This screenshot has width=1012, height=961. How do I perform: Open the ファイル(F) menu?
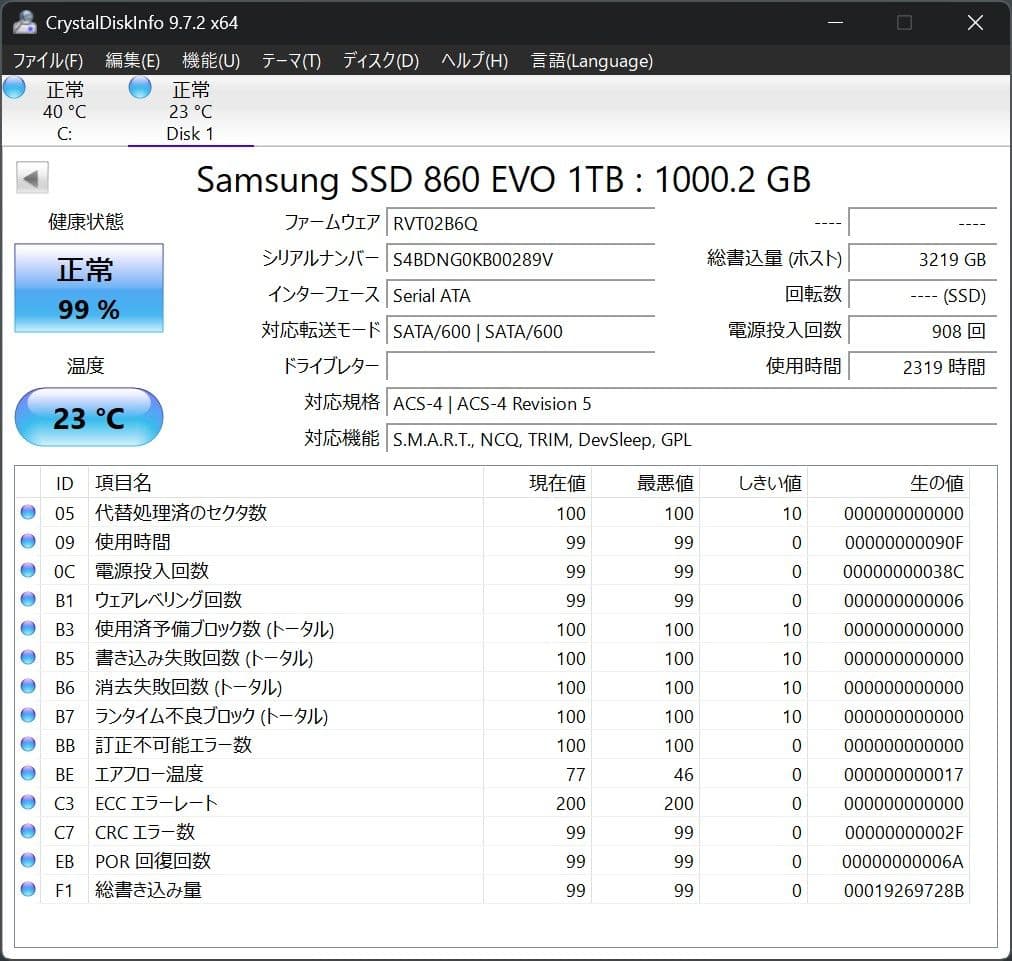49,60
